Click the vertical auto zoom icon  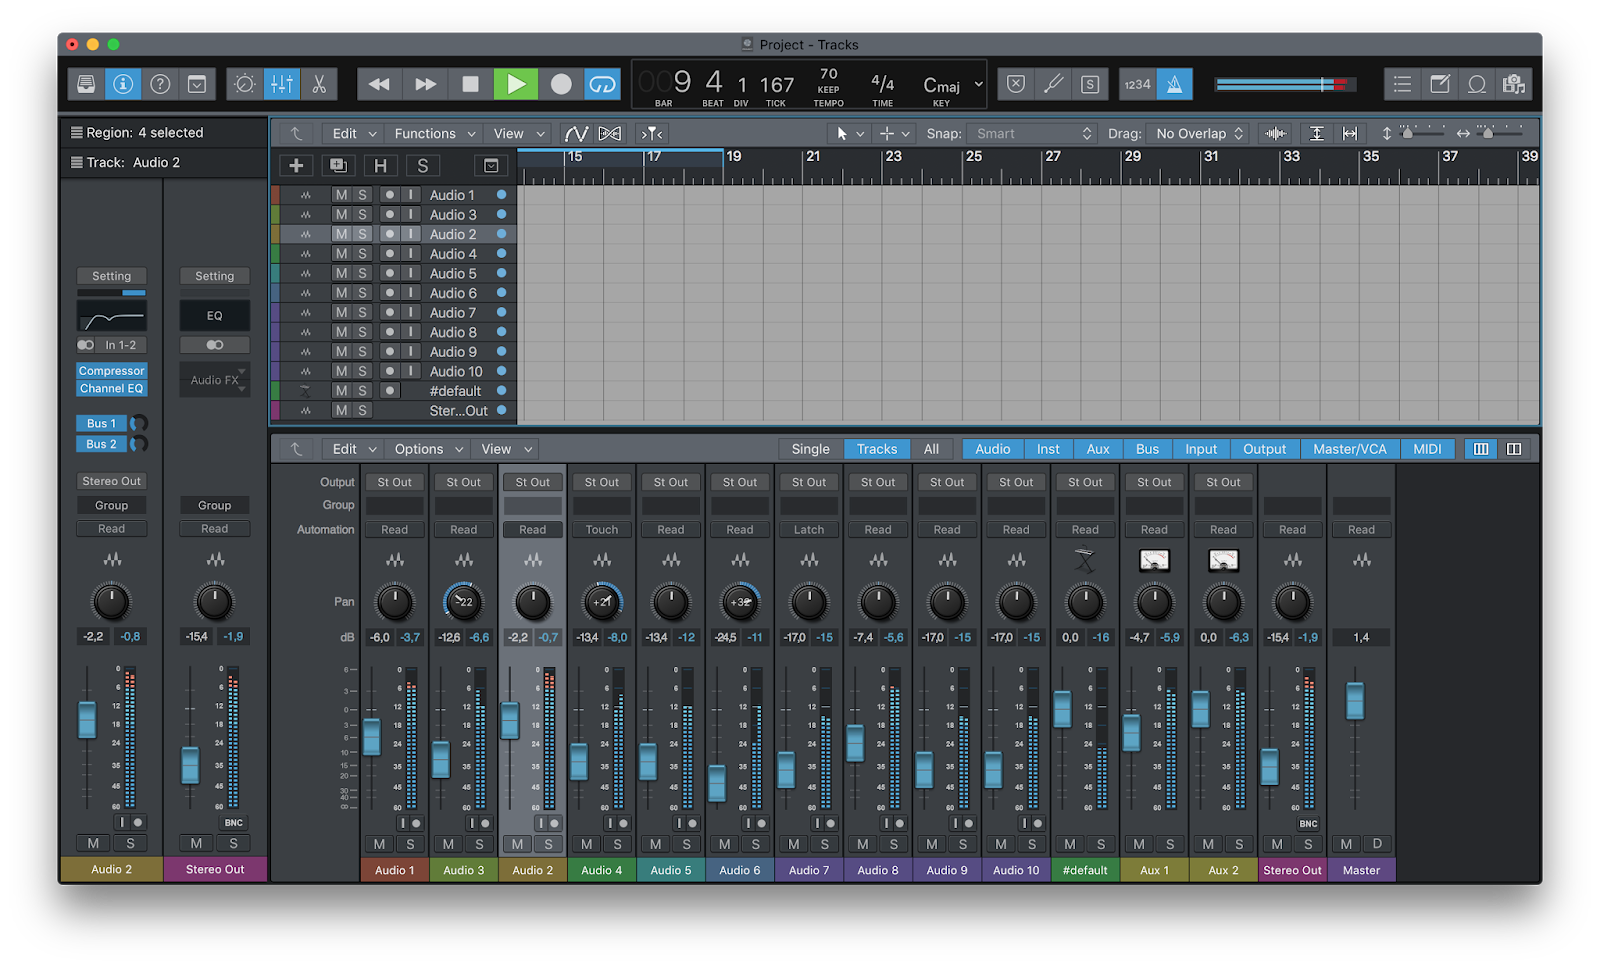pyautogui.click(x=1317, y=133)
